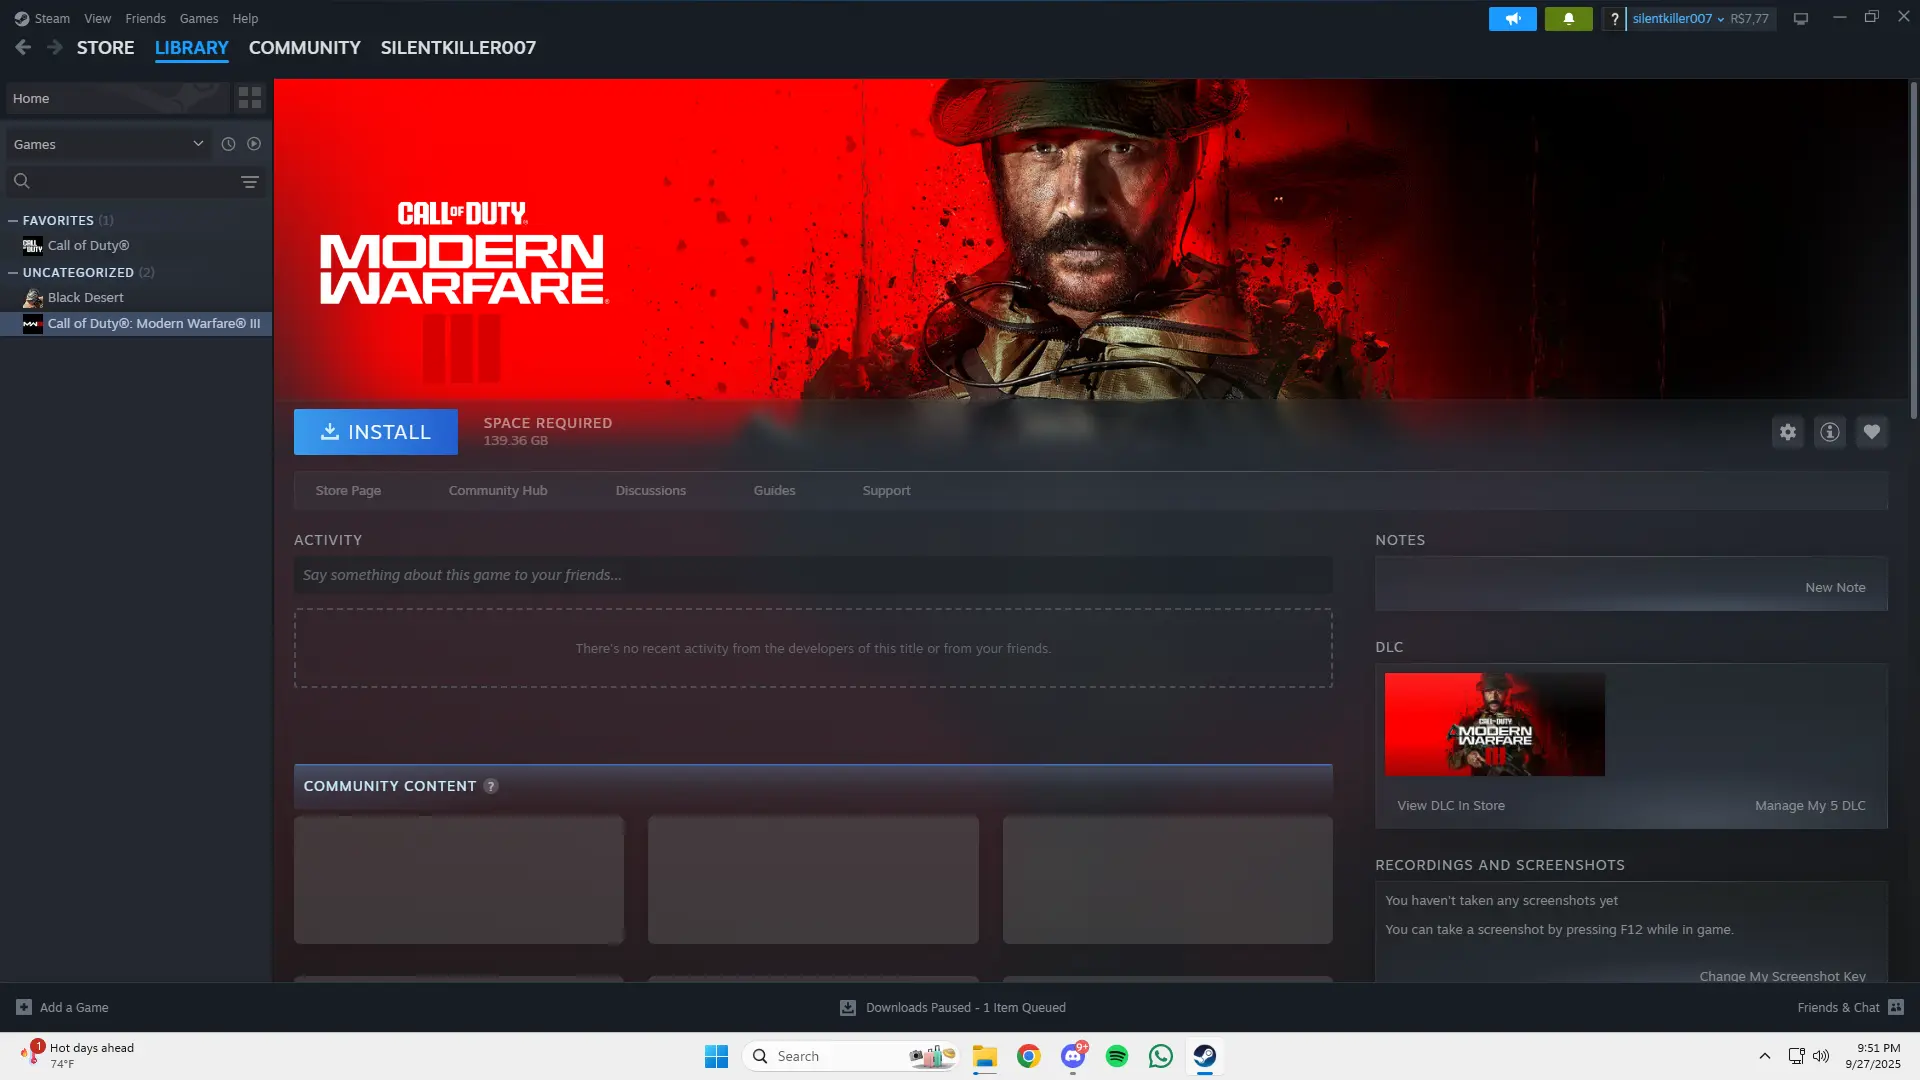Show game info icon

coord(1830,432)
